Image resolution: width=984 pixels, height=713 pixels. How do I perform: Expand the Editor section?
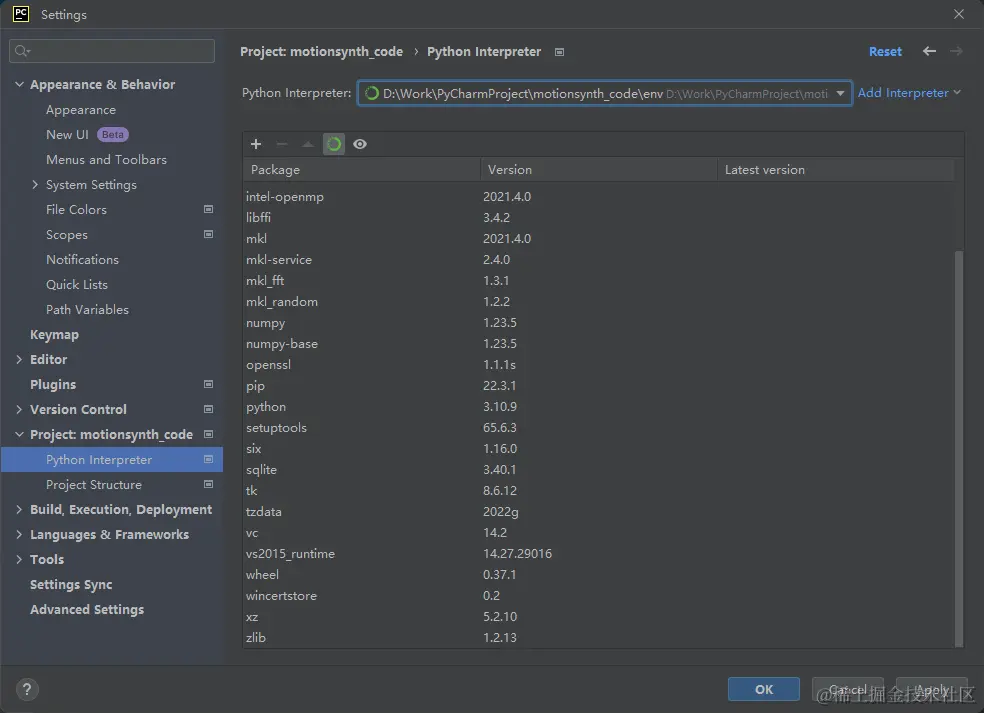pyautogui.click(x=19, y=359)
